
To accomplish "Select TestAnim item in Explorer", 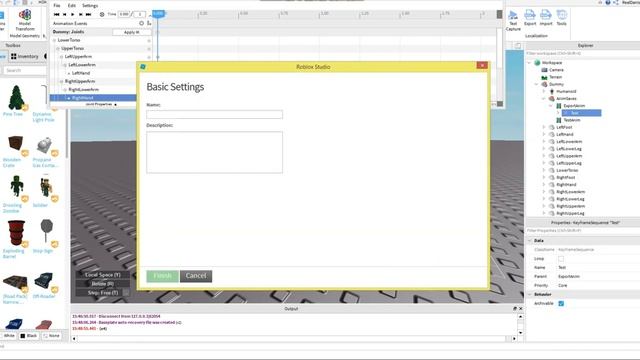I will tap(571, 120).
